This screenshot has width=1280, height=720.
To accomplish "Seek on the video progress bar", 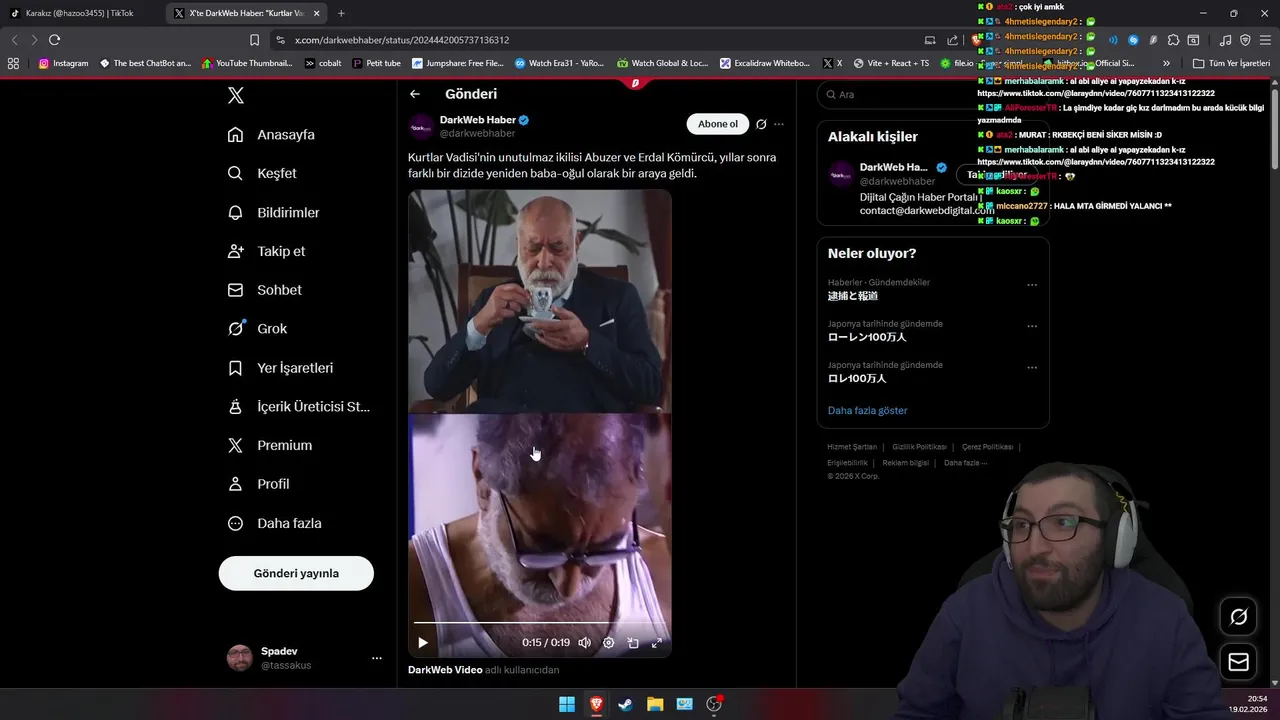I will (x=540, y=623).
